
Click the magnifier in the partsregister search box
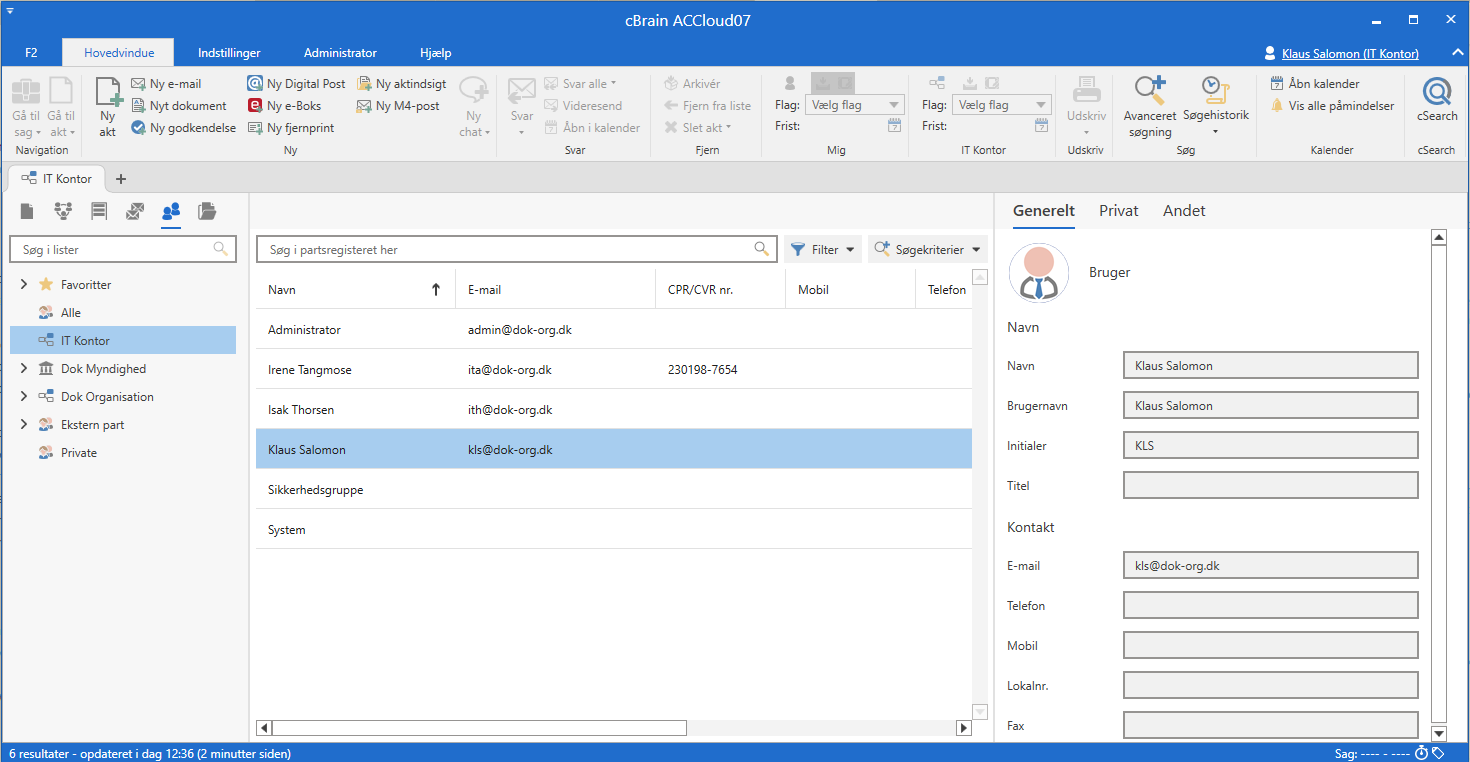pyautogui.click(x=762, y=249)
